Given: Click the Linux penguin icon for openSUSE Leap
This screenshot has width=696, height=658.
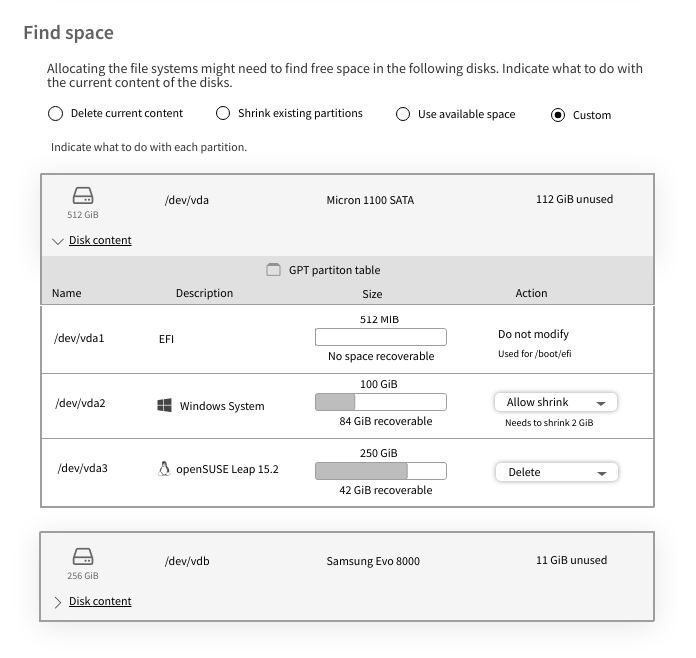Looking at the screenshot, I should tap(164, 469).
